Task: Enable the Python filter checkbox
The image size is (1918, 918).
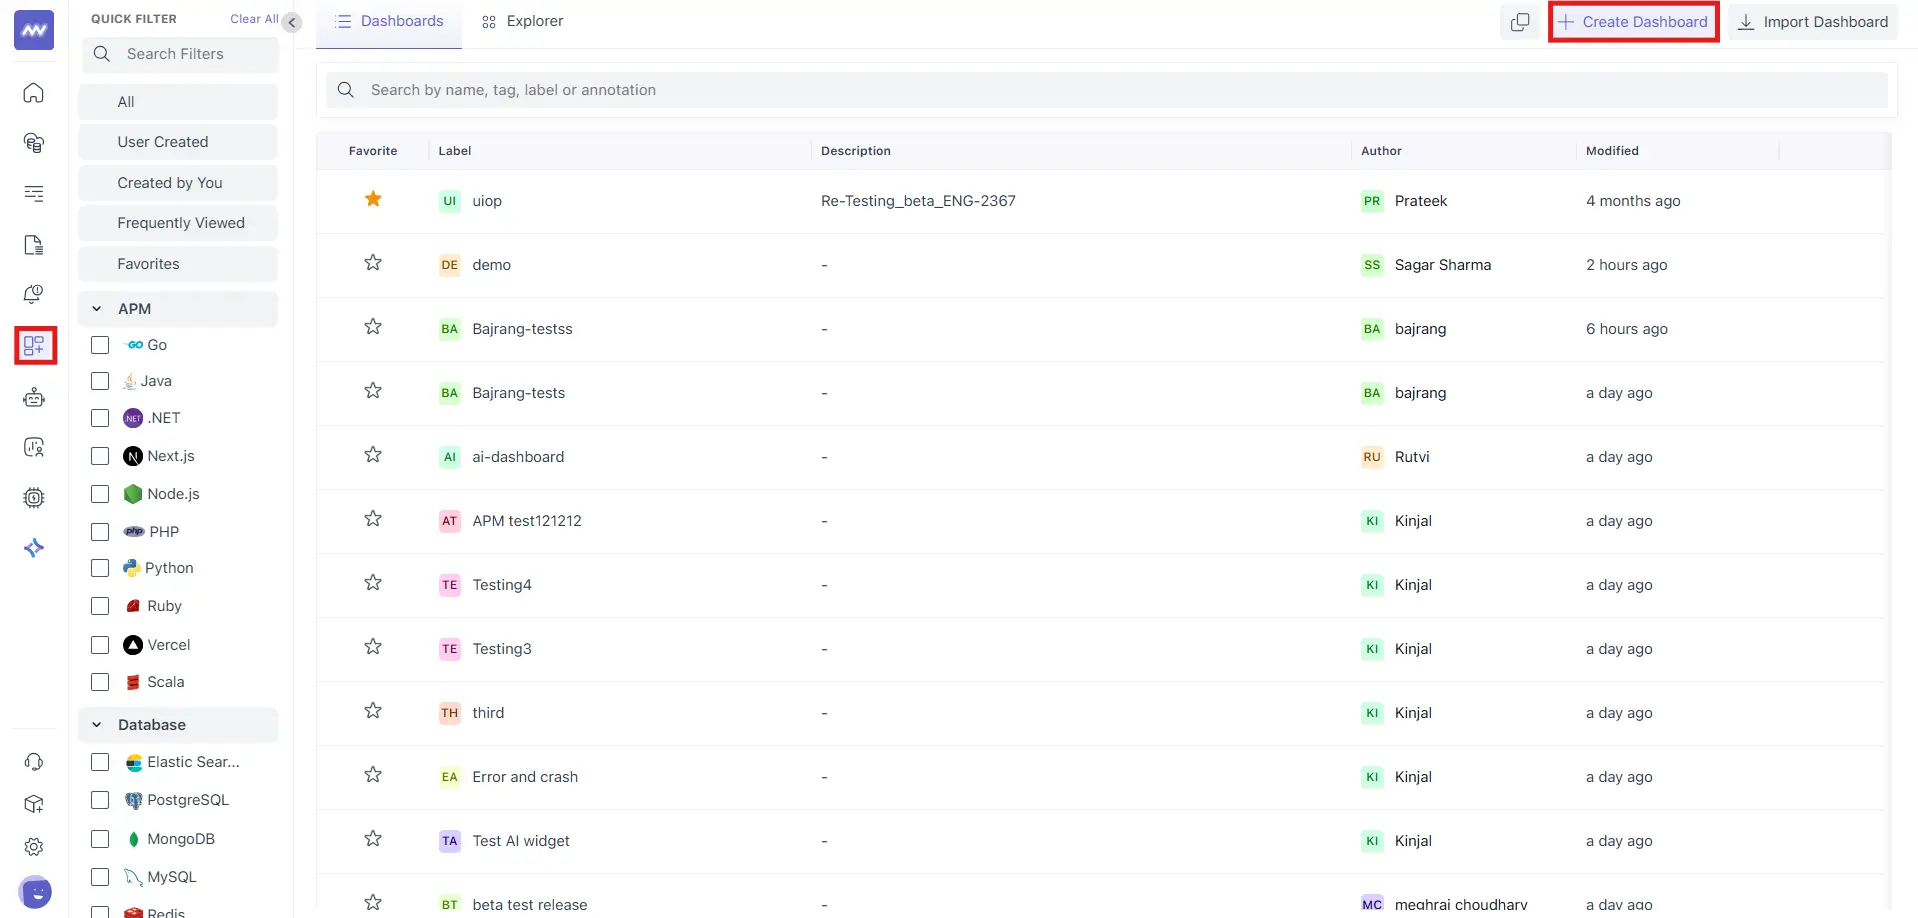Action: tap(100, 568)
